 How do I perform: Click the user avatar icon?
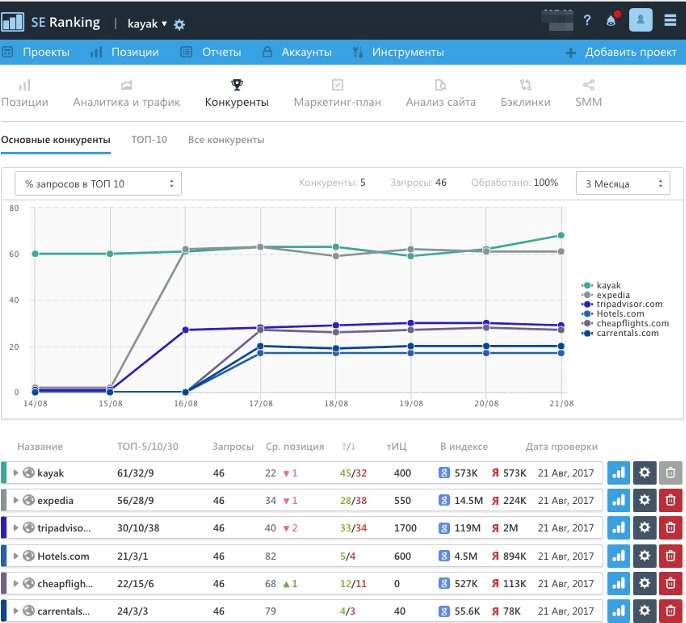(x=640, y=20)
